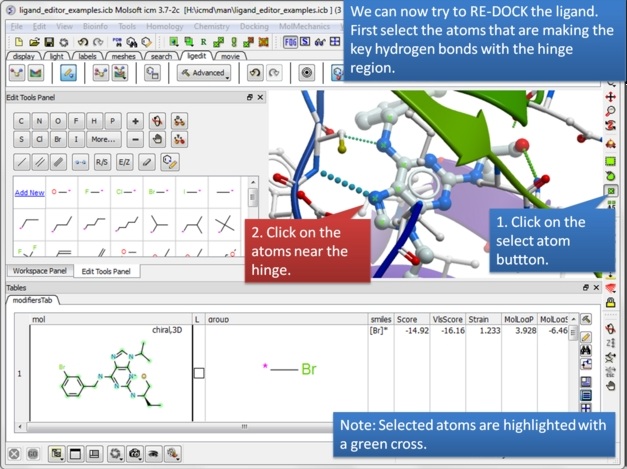The image size is (627, 469).
Task: Close the Edit Tools Panel
Action: (x=260, y=97)
